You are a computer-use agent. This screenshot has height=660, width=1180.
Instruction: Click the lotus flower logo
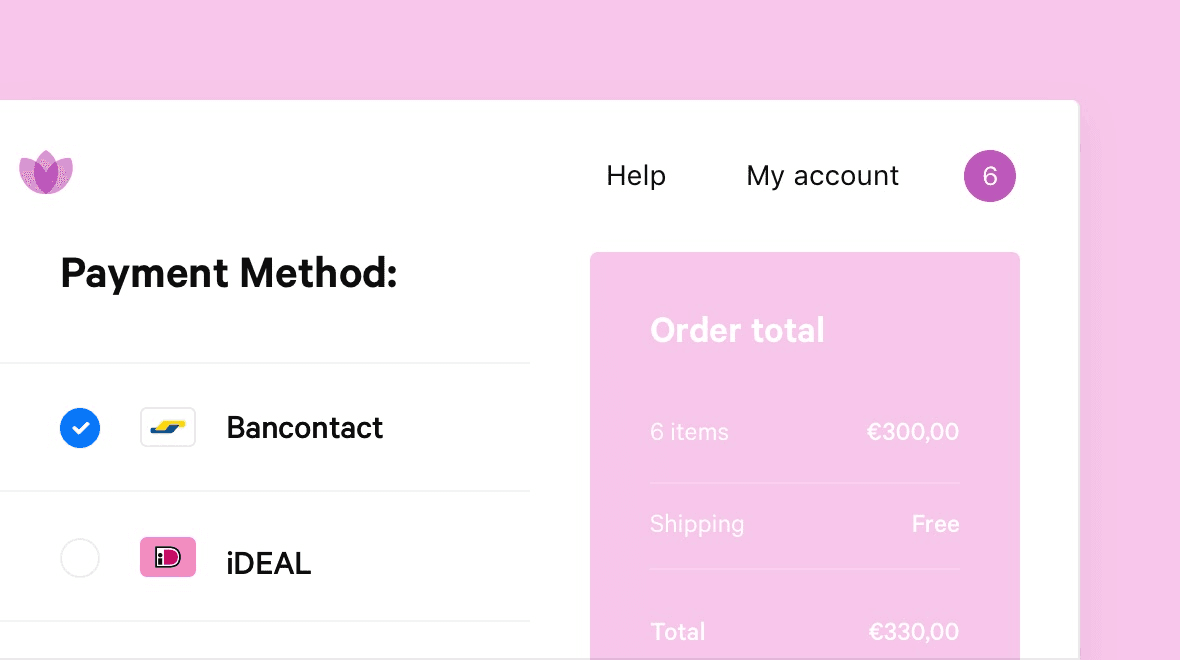[x=46, y=172]
